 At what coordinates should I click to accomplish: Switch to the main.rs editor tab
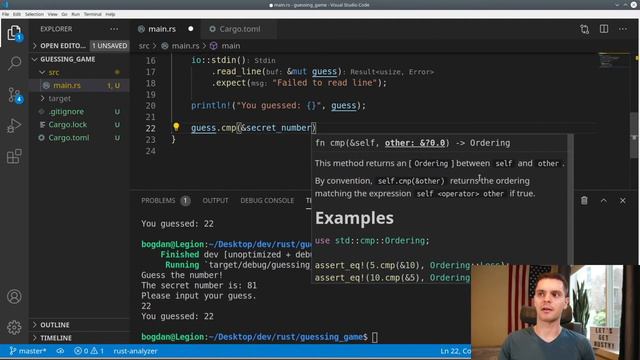point(162,29)
